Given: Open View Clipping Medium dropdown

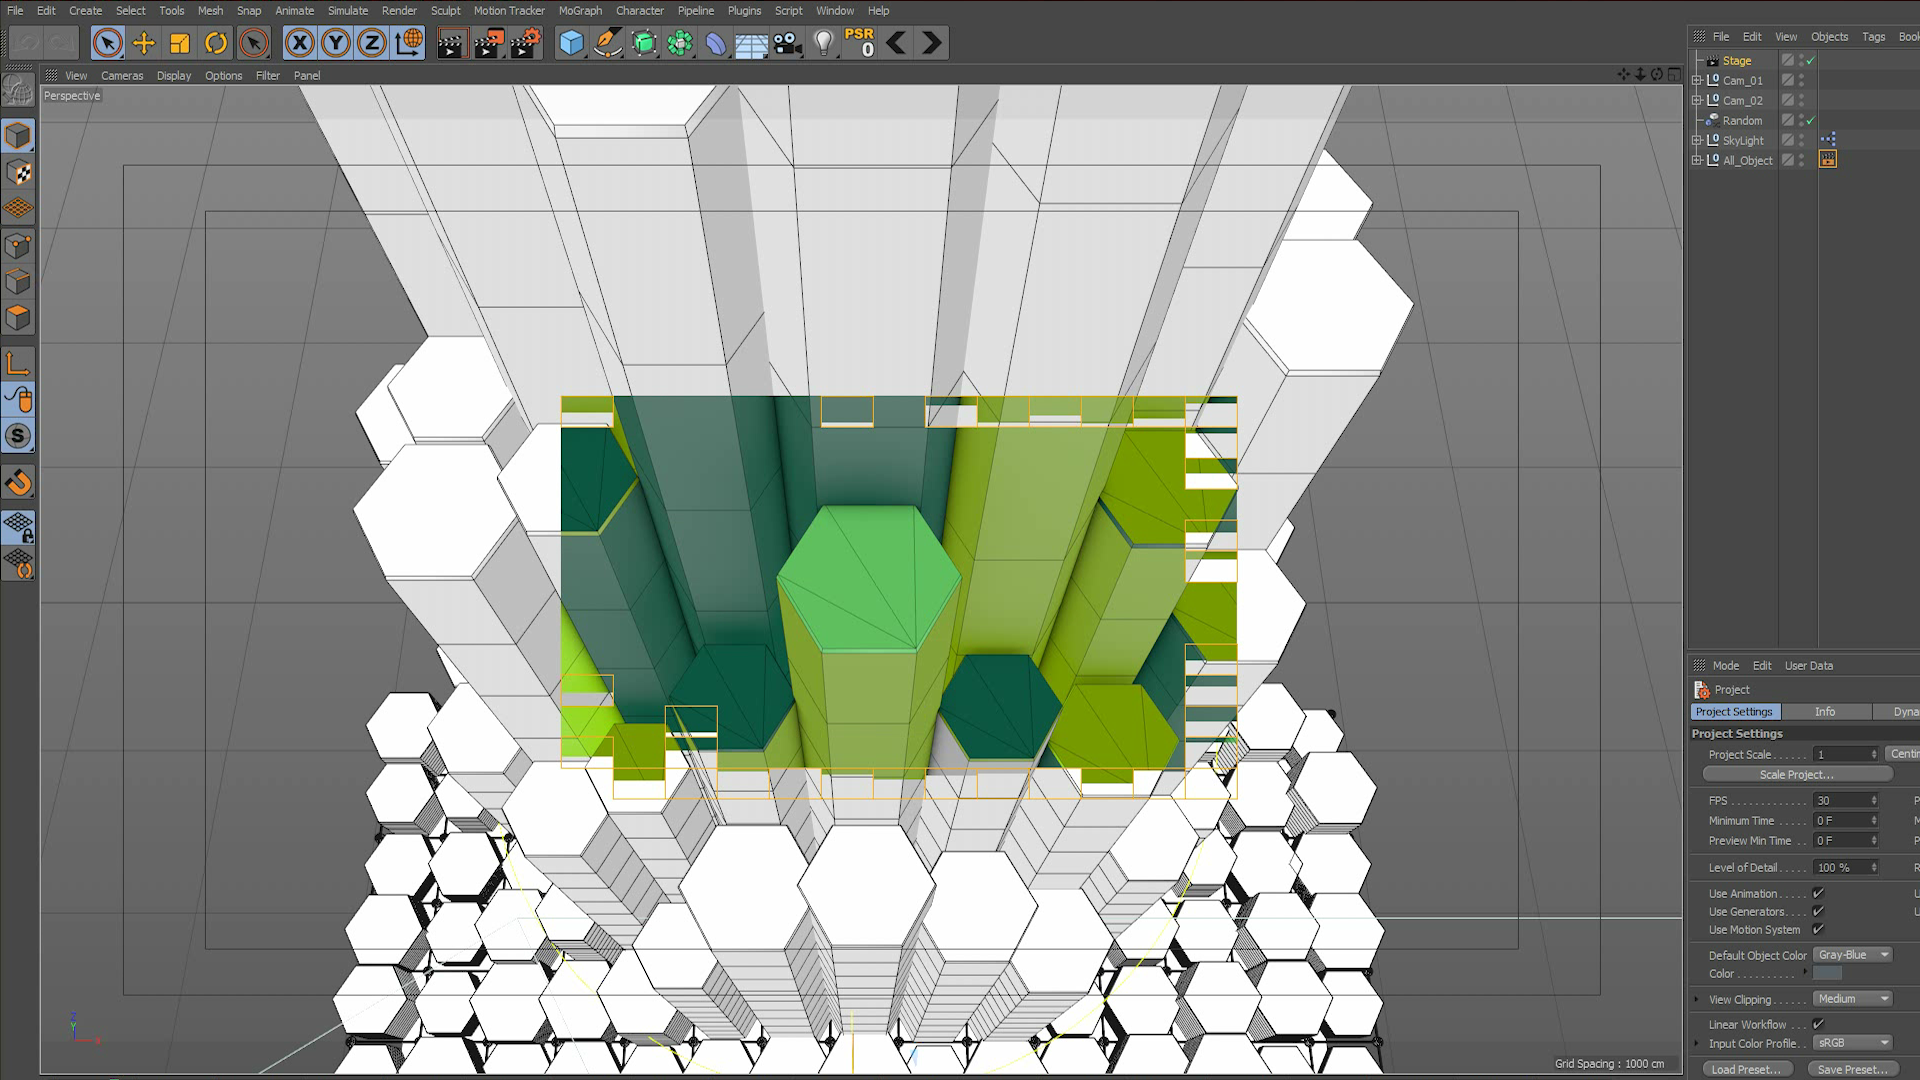Looking at the screenshot, I should [x=1853, y=999].
